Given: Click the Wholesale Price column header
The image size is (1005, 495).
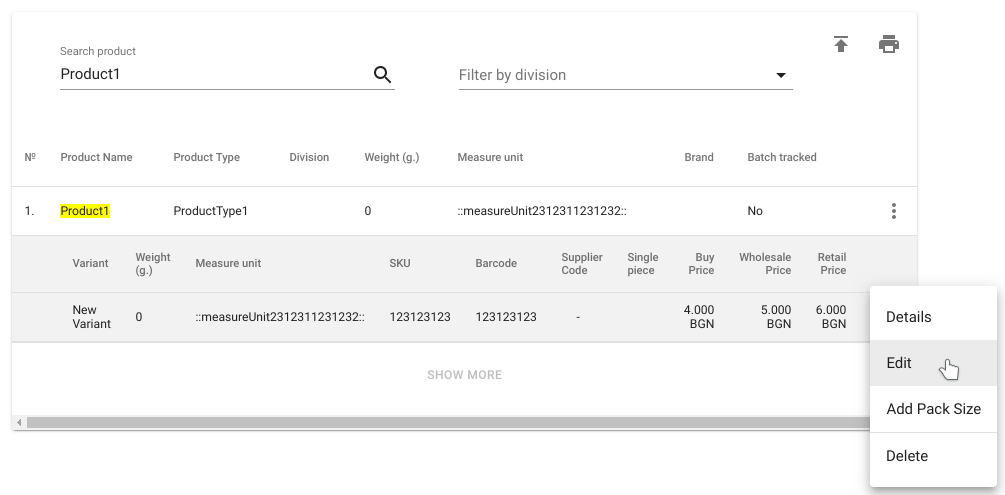Looking at the screenshot, I should coord(765,264).
